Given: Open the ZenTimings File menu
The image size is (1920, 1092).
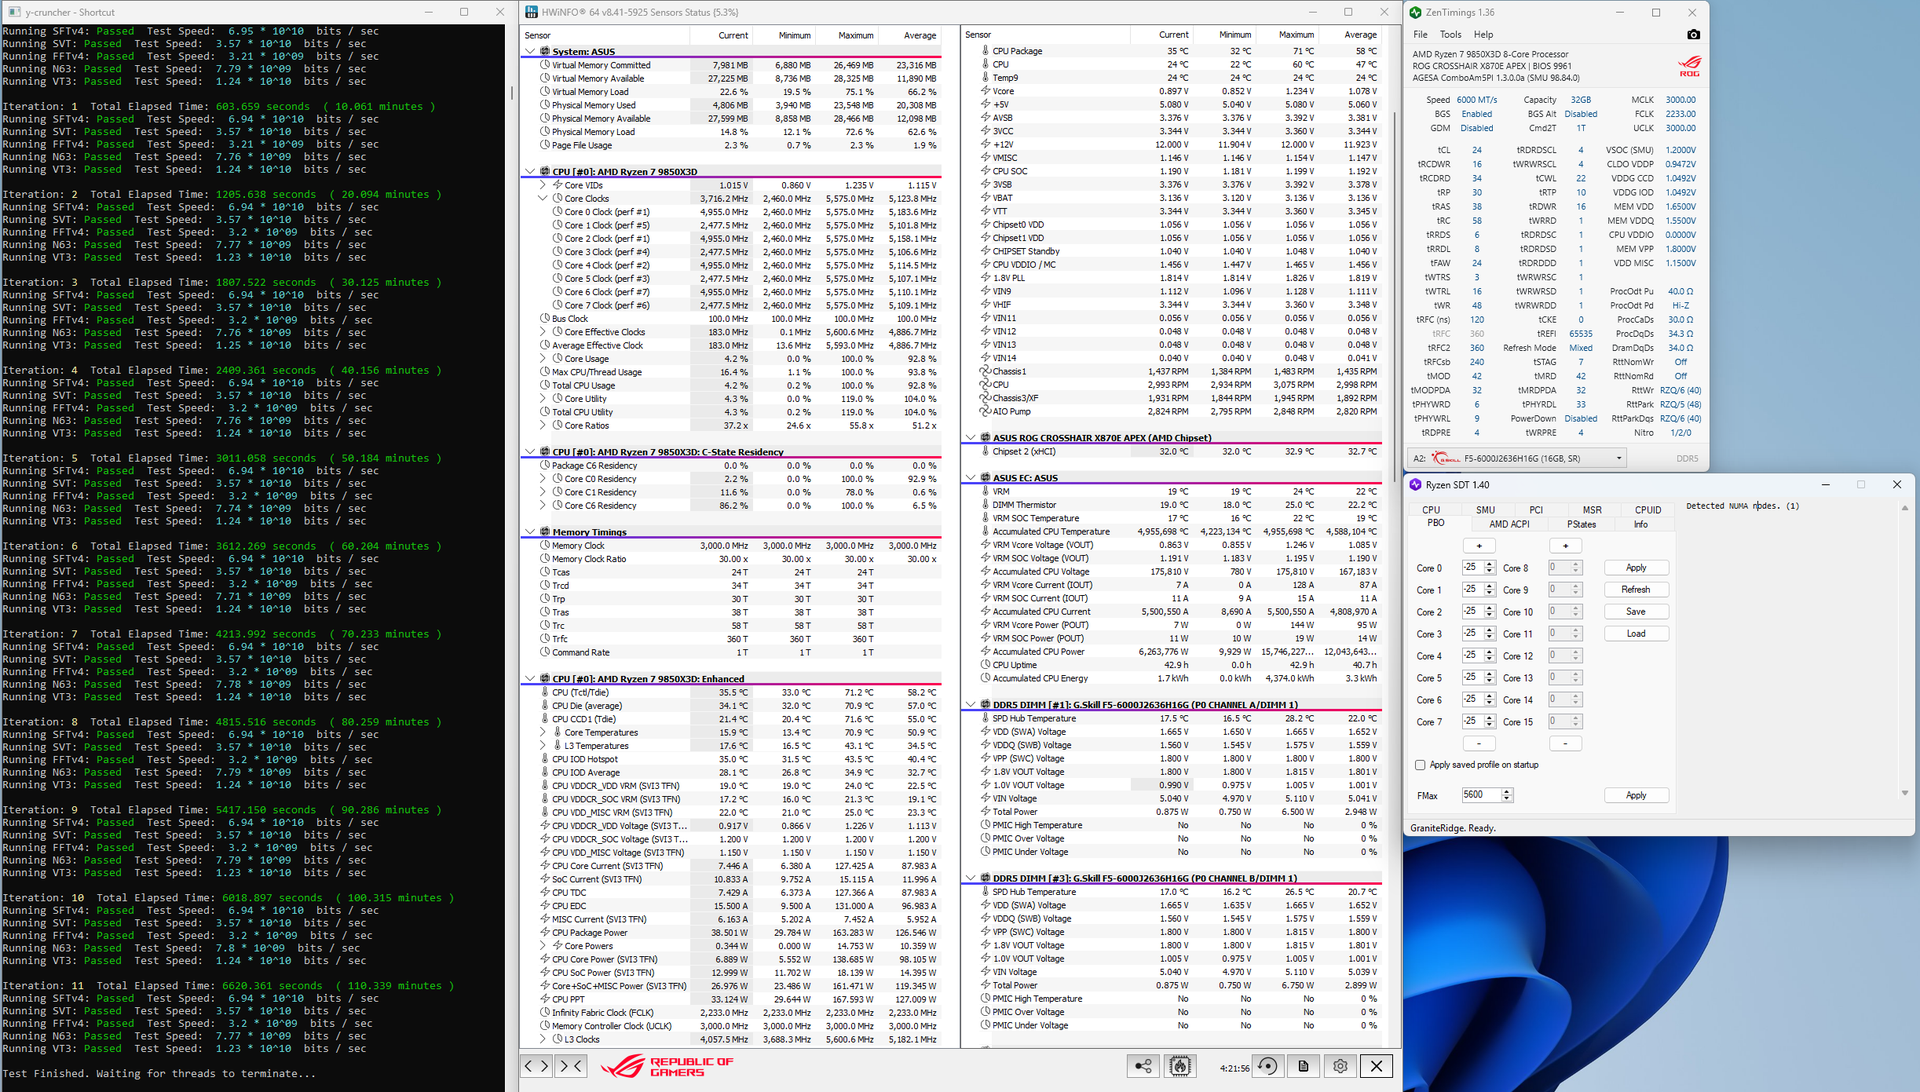Looking at the screenshot, I should tap(1420, 34).
